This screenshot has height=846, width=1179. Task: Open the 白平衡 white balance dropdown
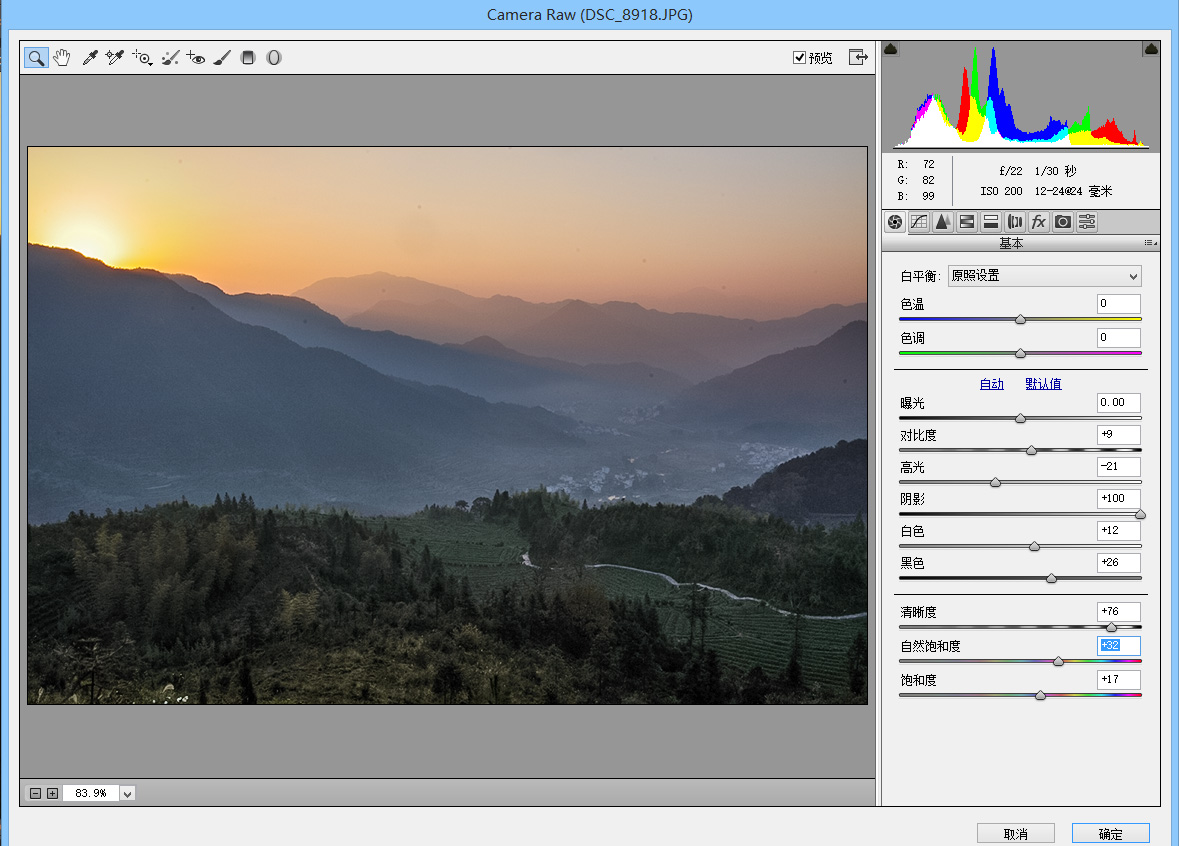point(1044,276)
